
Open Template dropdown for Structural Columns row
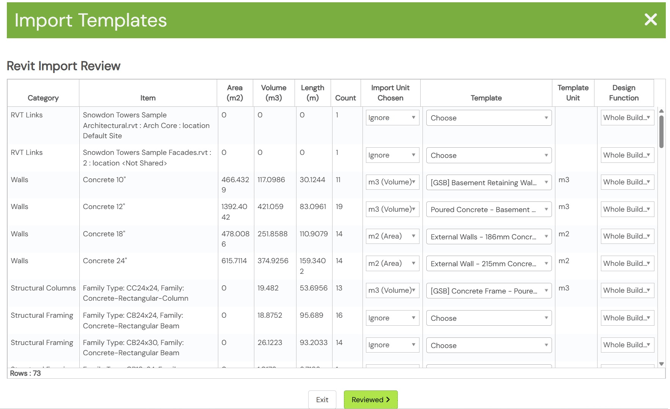point(488,291)
